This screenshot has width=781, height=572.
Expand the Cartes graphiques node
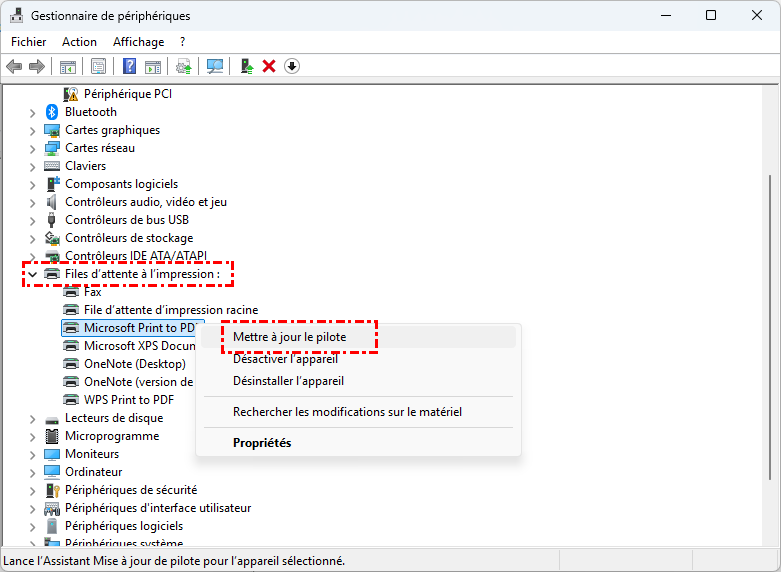click(32, 131)
